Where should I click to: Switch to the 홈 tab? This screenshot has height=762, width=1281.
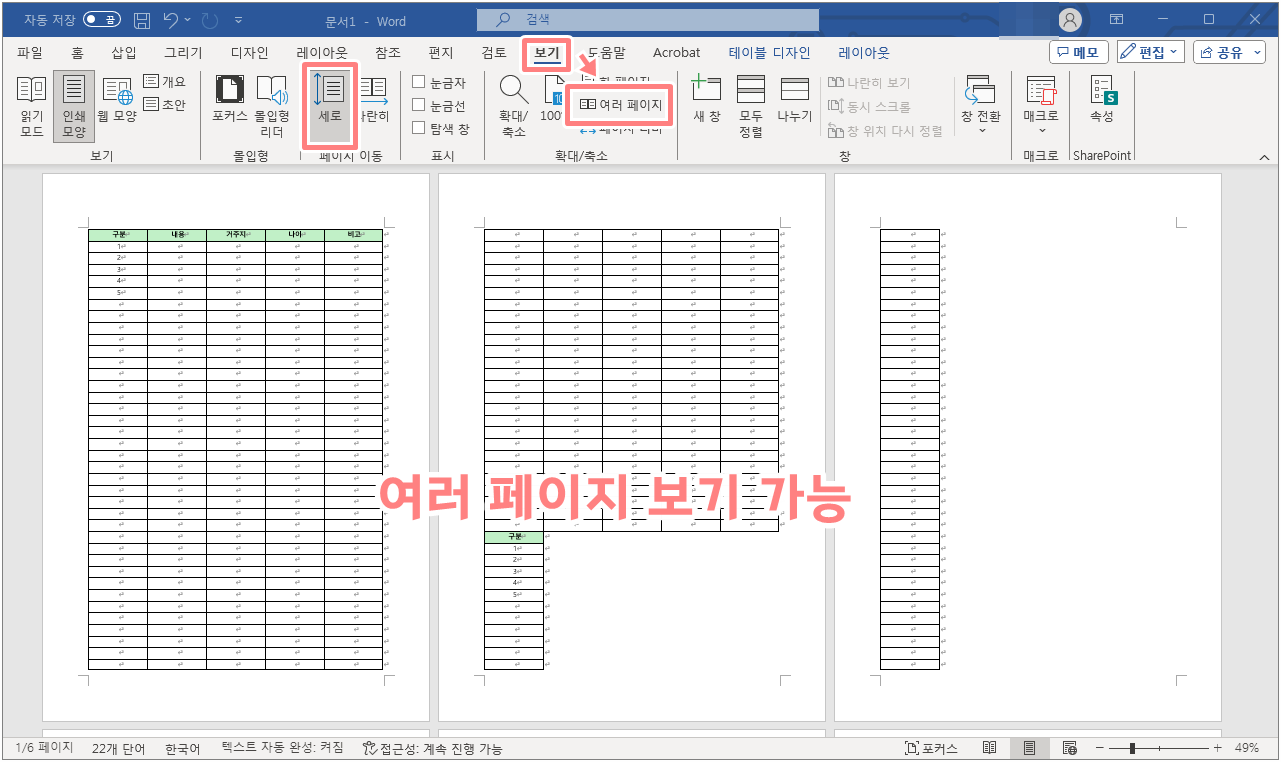point(77,53)
